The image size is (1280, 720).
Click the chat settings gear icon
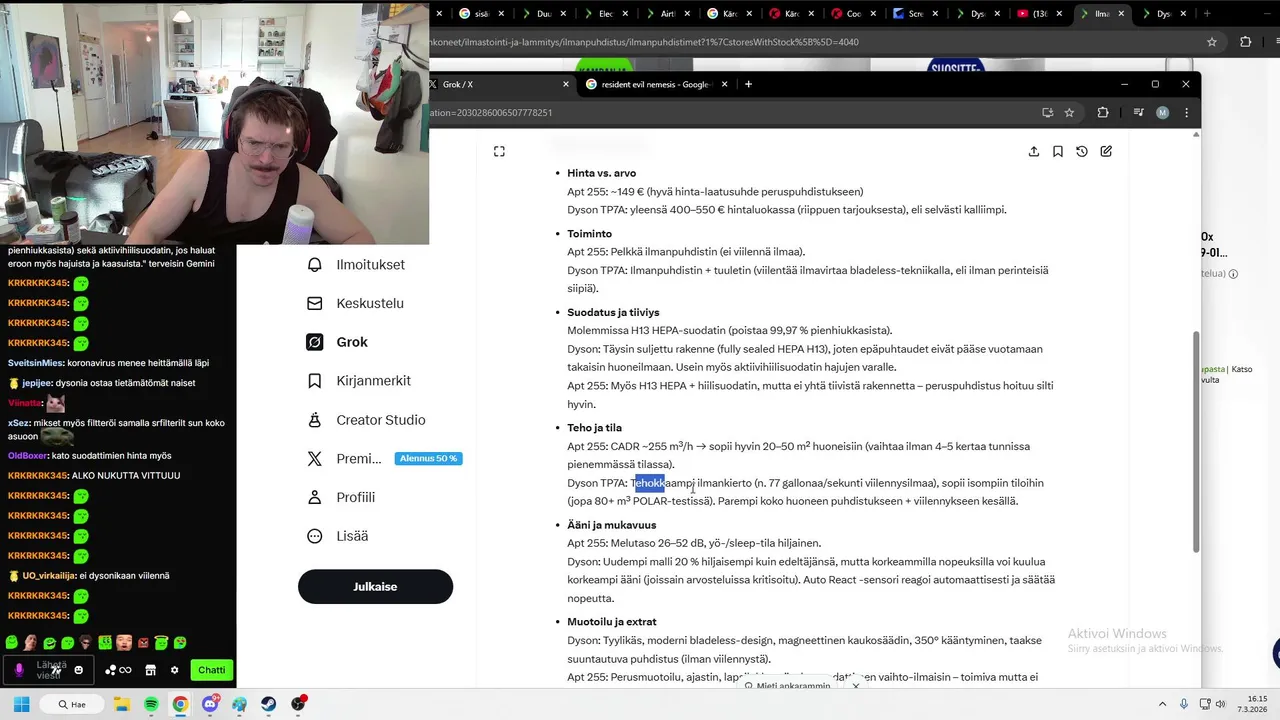coord(174,670)
